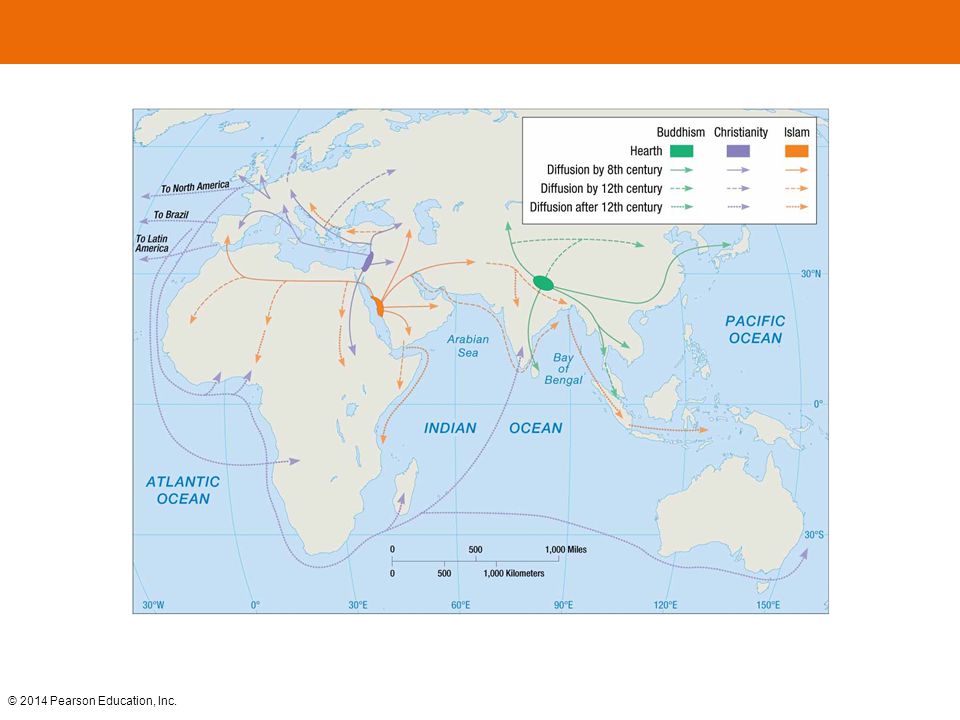Click the green Buddhism hearth oval on map
The width and height of the screenshot is (960, 720).
[544, 283]
